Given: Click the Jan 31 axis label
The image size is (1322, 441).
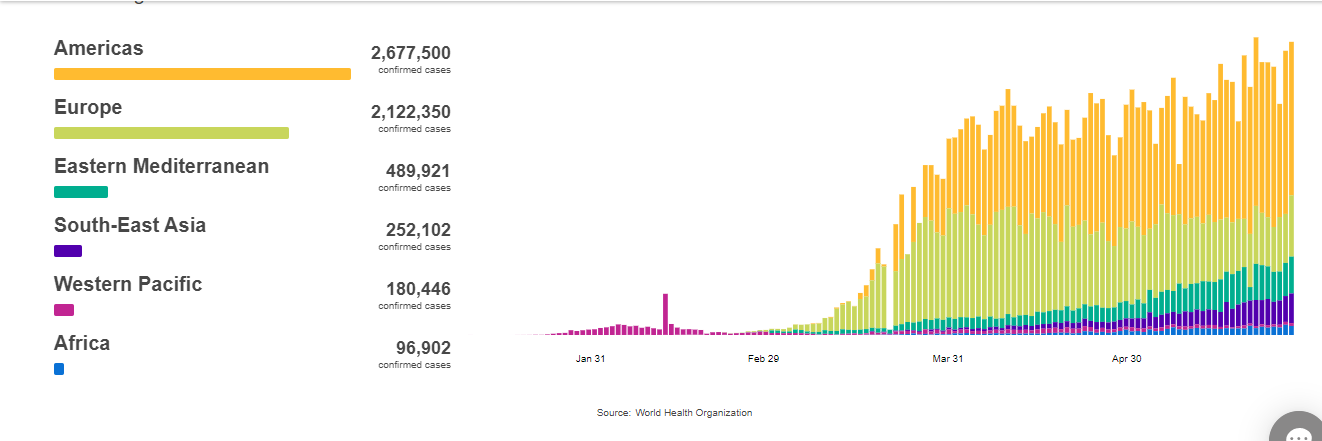Looking at the screenshot, I should point(590,359).
